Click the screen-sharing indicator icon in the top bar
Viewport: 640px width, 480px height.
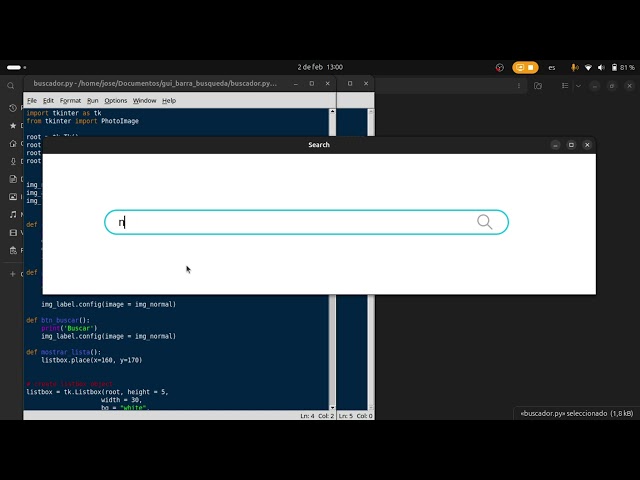[x=520, y=67]
